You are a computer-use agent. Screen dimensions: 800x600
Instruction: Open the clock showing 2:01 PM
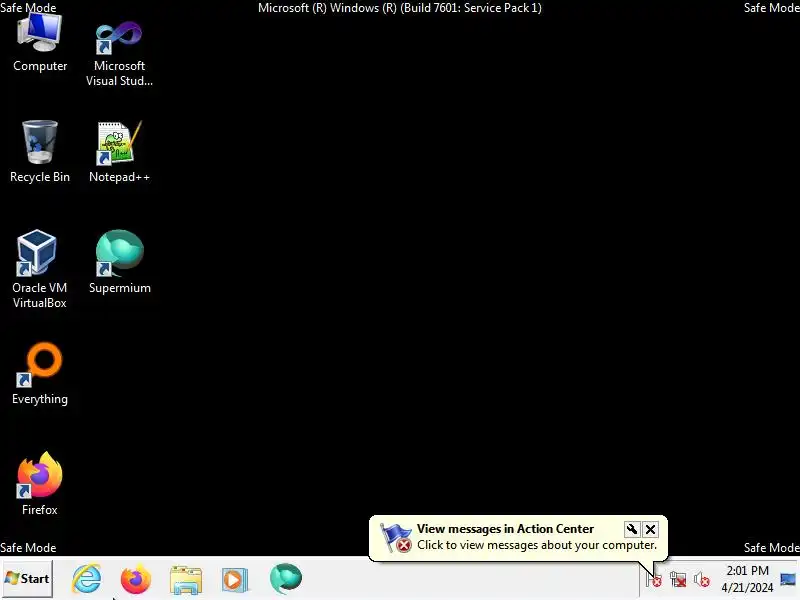(x=747, y=579)
